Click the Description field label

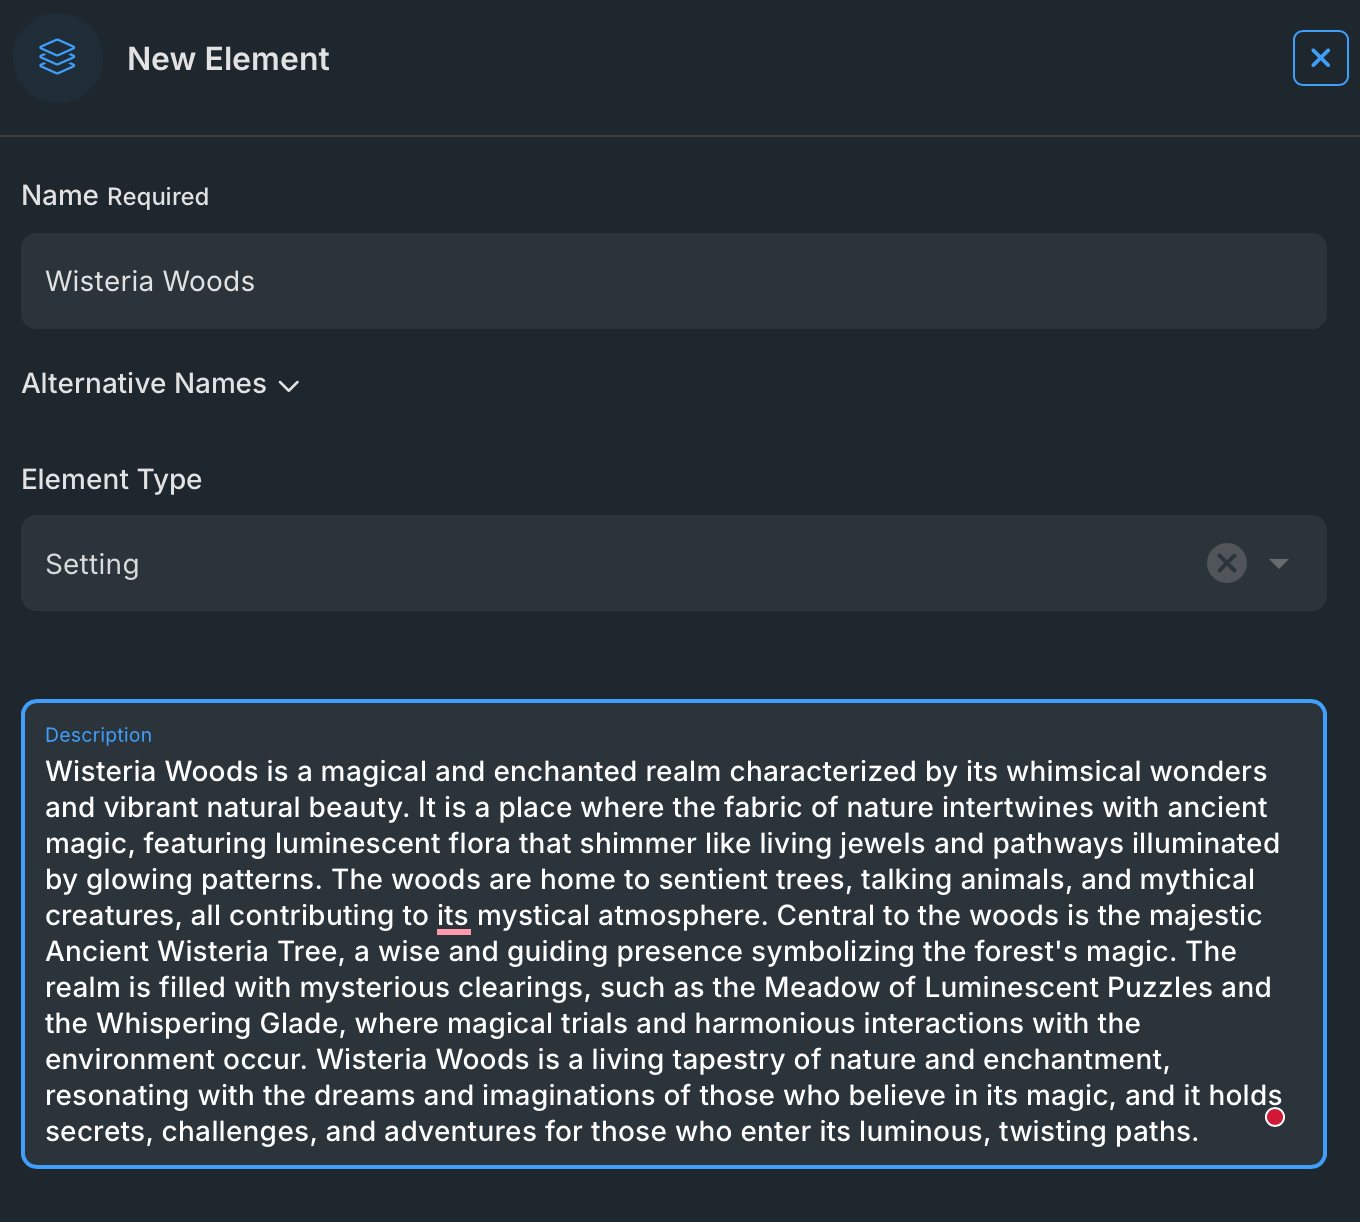pyautogui.click(x=98, y=735)
